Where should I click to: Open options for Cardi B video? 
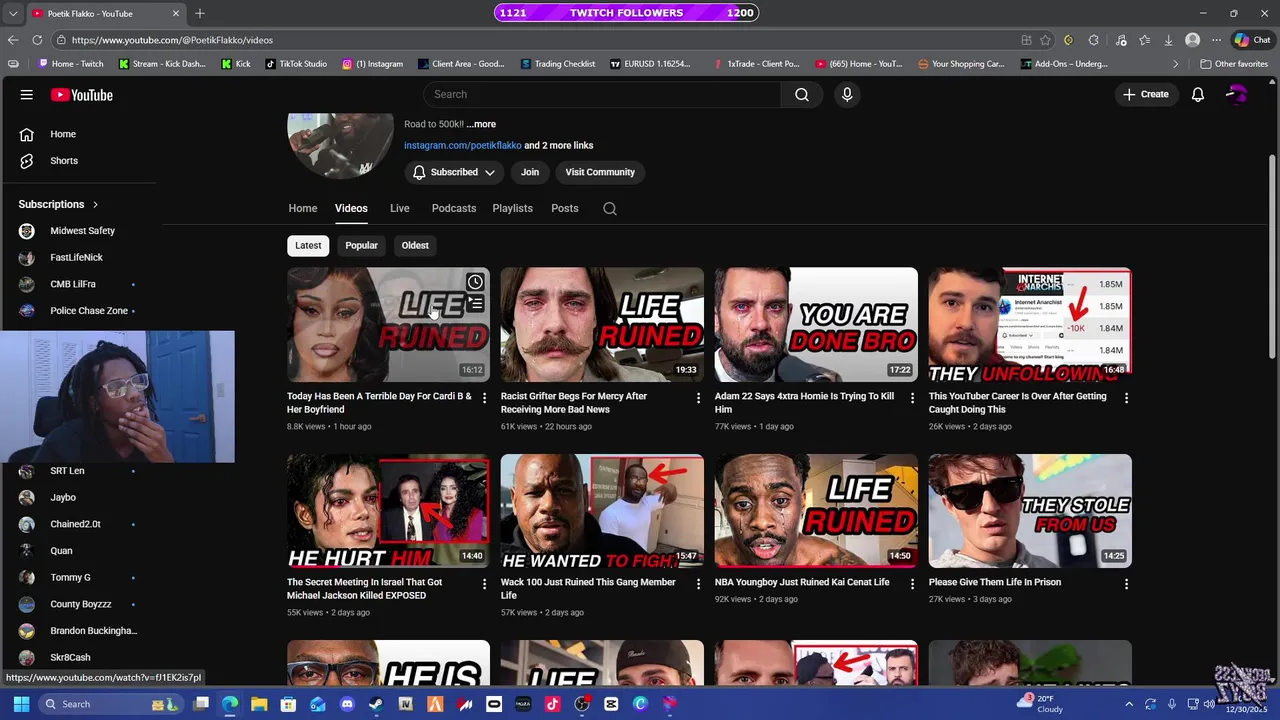484,398
